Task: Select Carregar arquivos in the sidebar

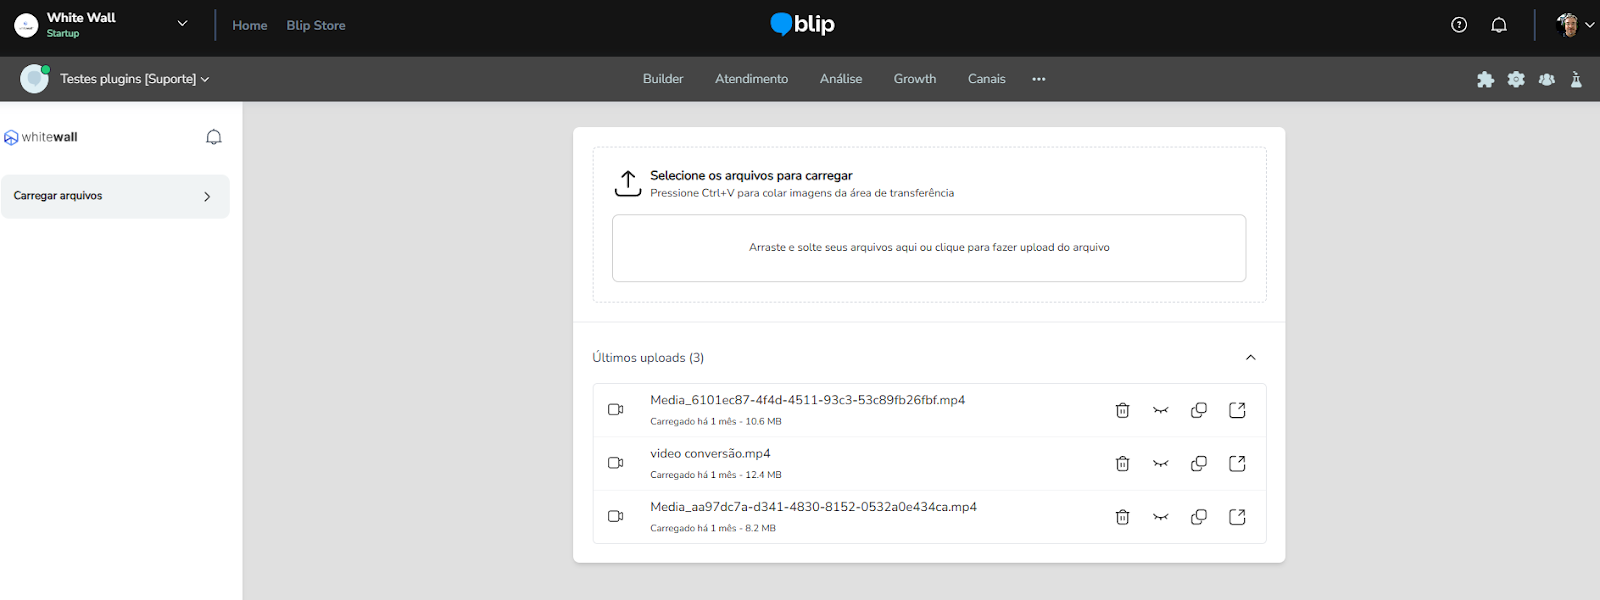Action: click(x=115, y=196)
